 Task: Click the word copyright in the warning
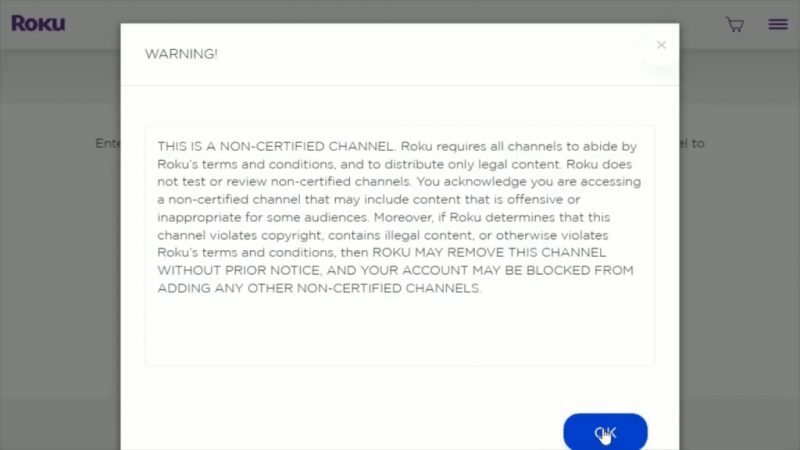292,236
